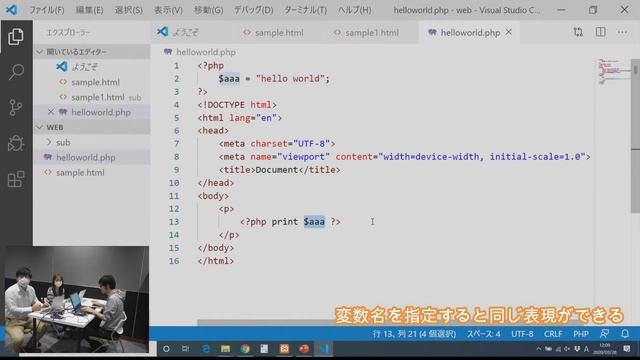Launch Edge from the taskbar
This screenshot has height=360, width=640.
206,349
